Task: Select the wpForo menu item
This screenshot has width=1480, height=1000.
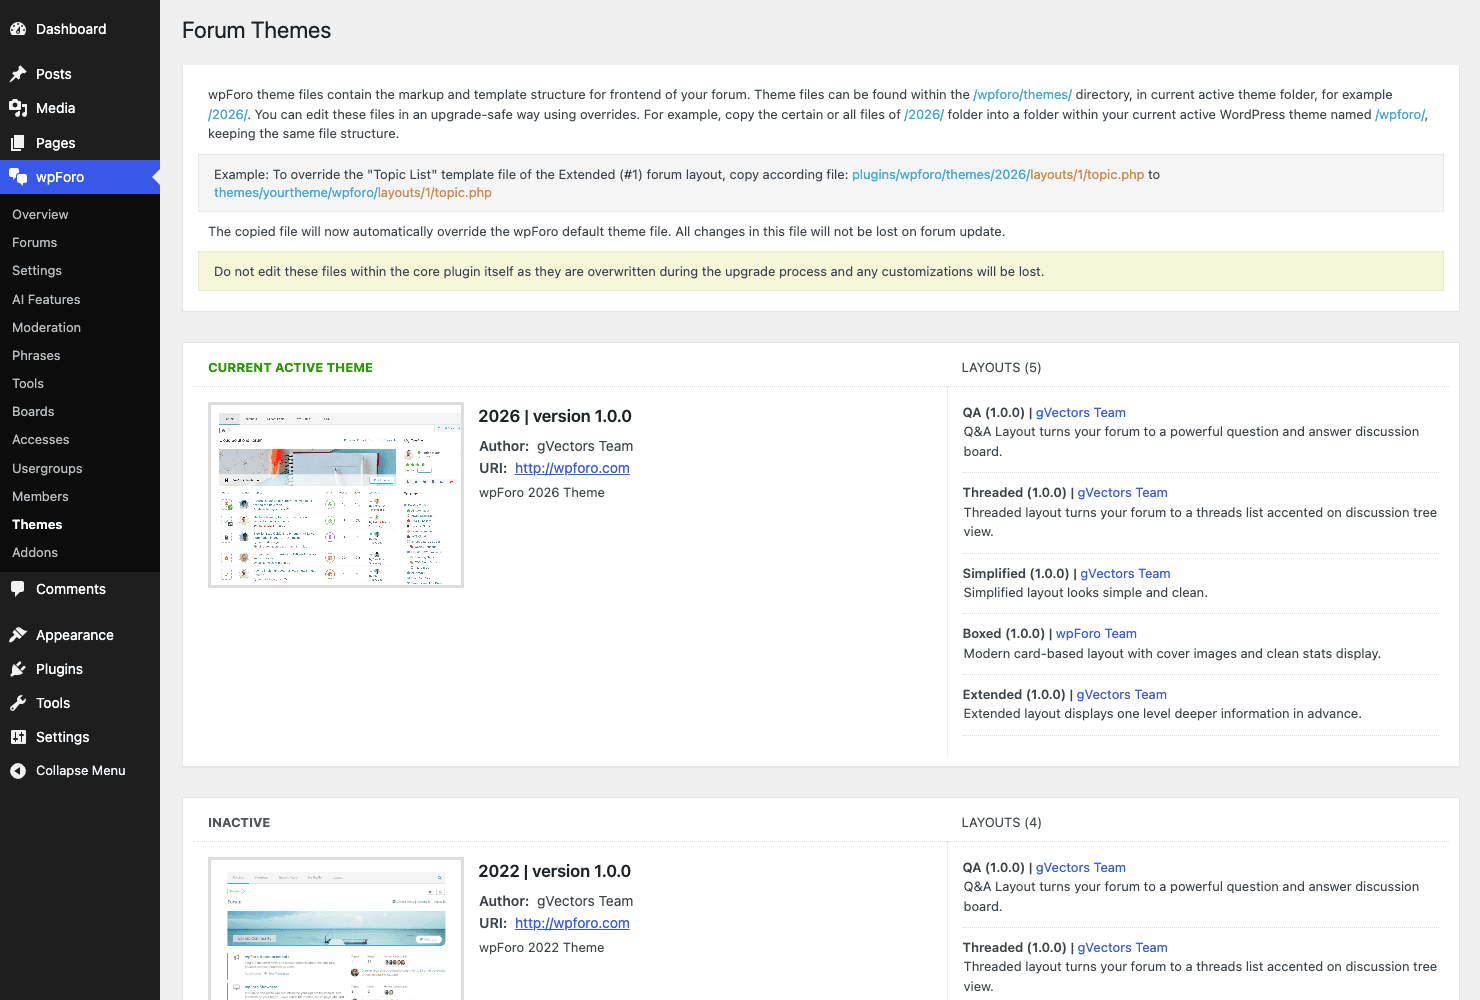Action: pyautogui.click(x=80, y=177)
